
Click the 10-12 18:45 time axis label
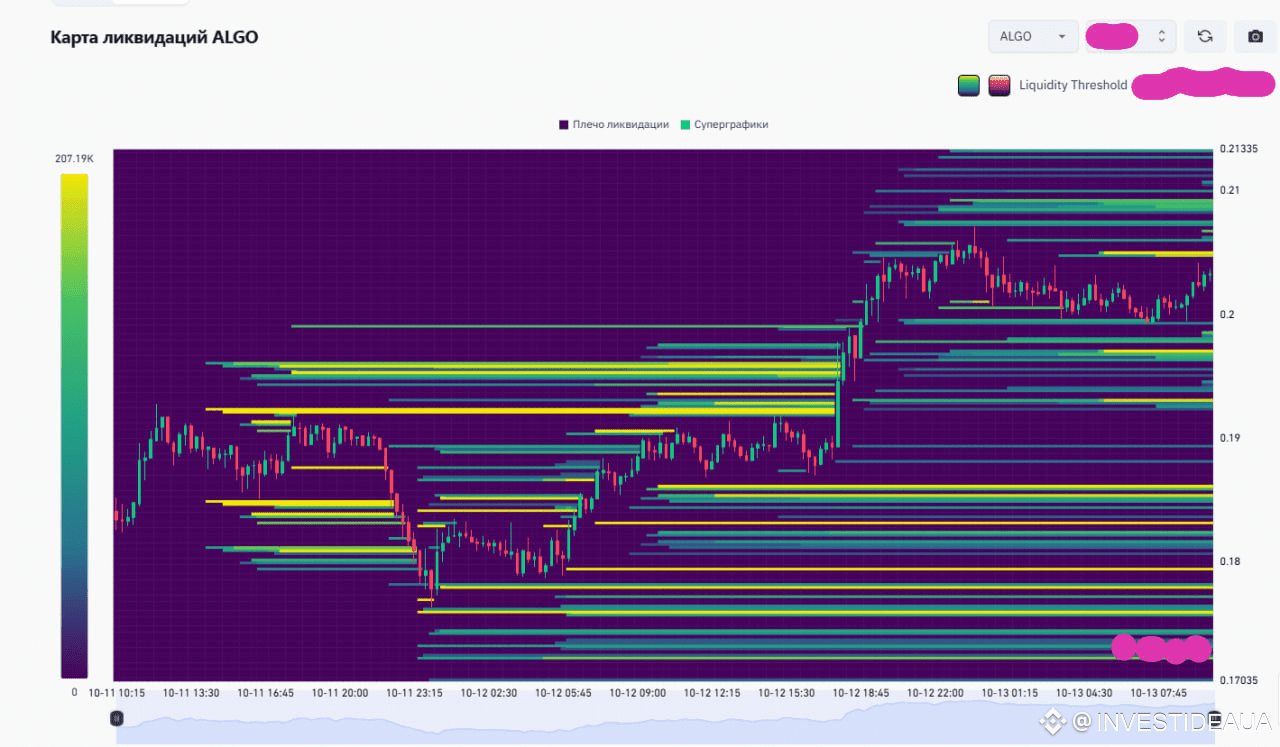click(861, 693)
